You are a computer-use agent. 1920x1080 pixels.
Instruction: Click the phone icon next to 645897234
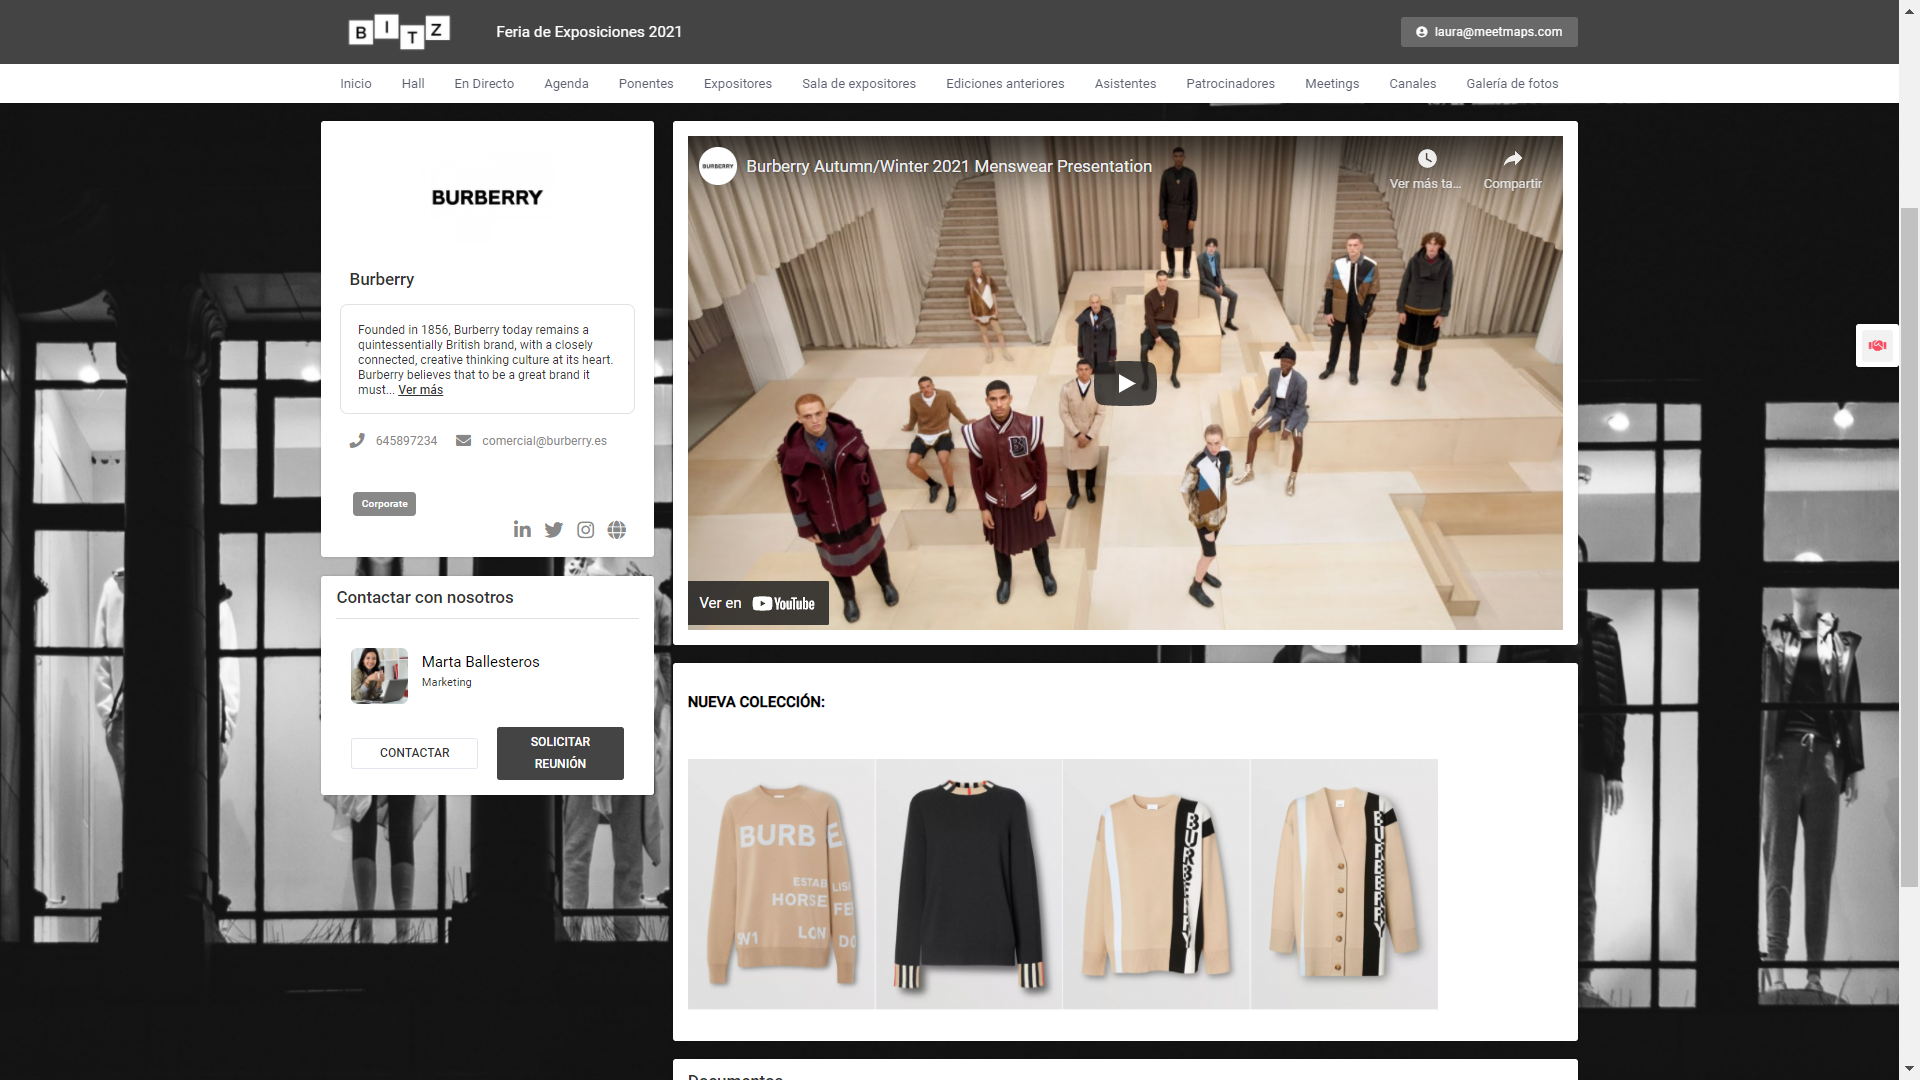point(357,441)
